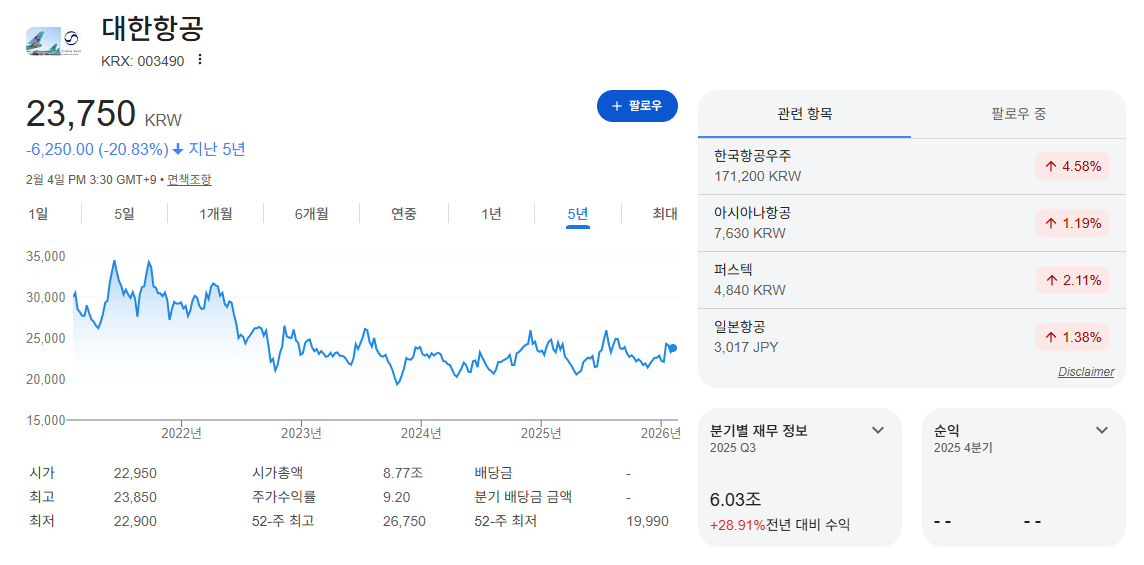This screenshot has width=1144, height=565.
Task: Open the 한국항공우주 related stock row
Action: click(x=912, y=166)
